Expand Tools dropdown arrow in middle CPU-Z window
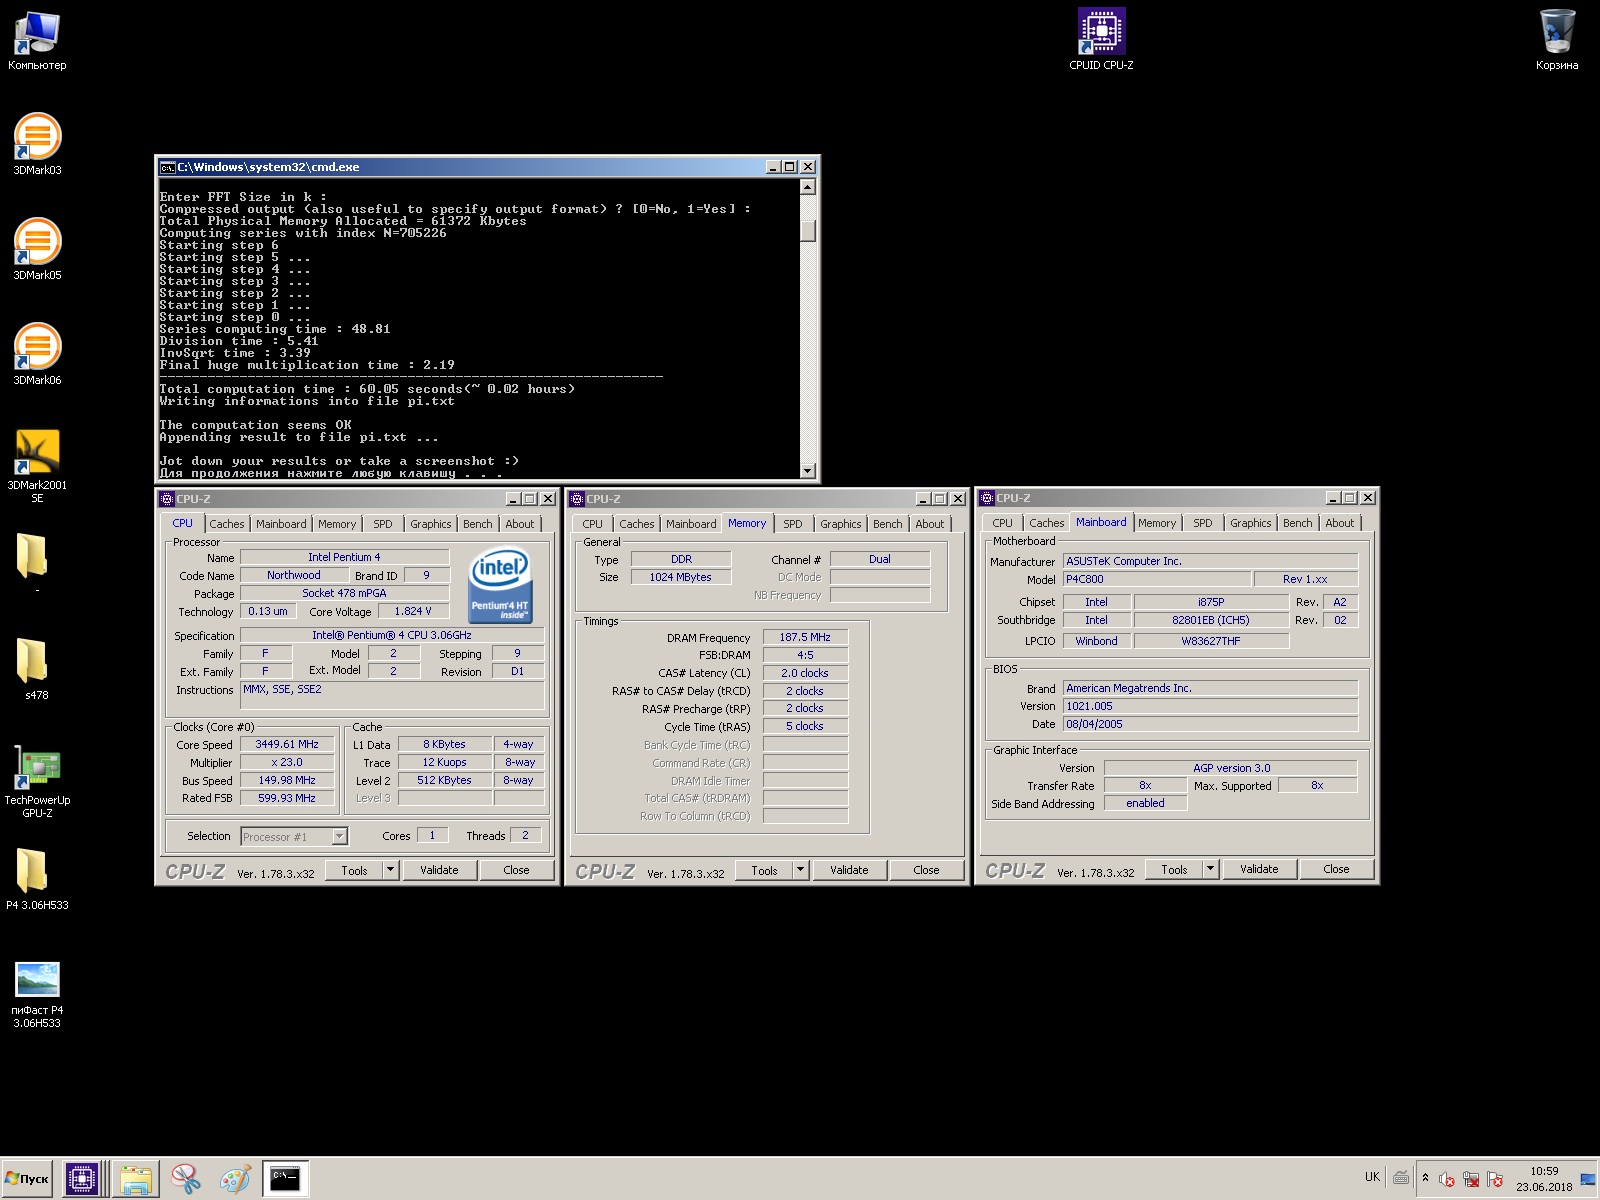 (800, 870)
